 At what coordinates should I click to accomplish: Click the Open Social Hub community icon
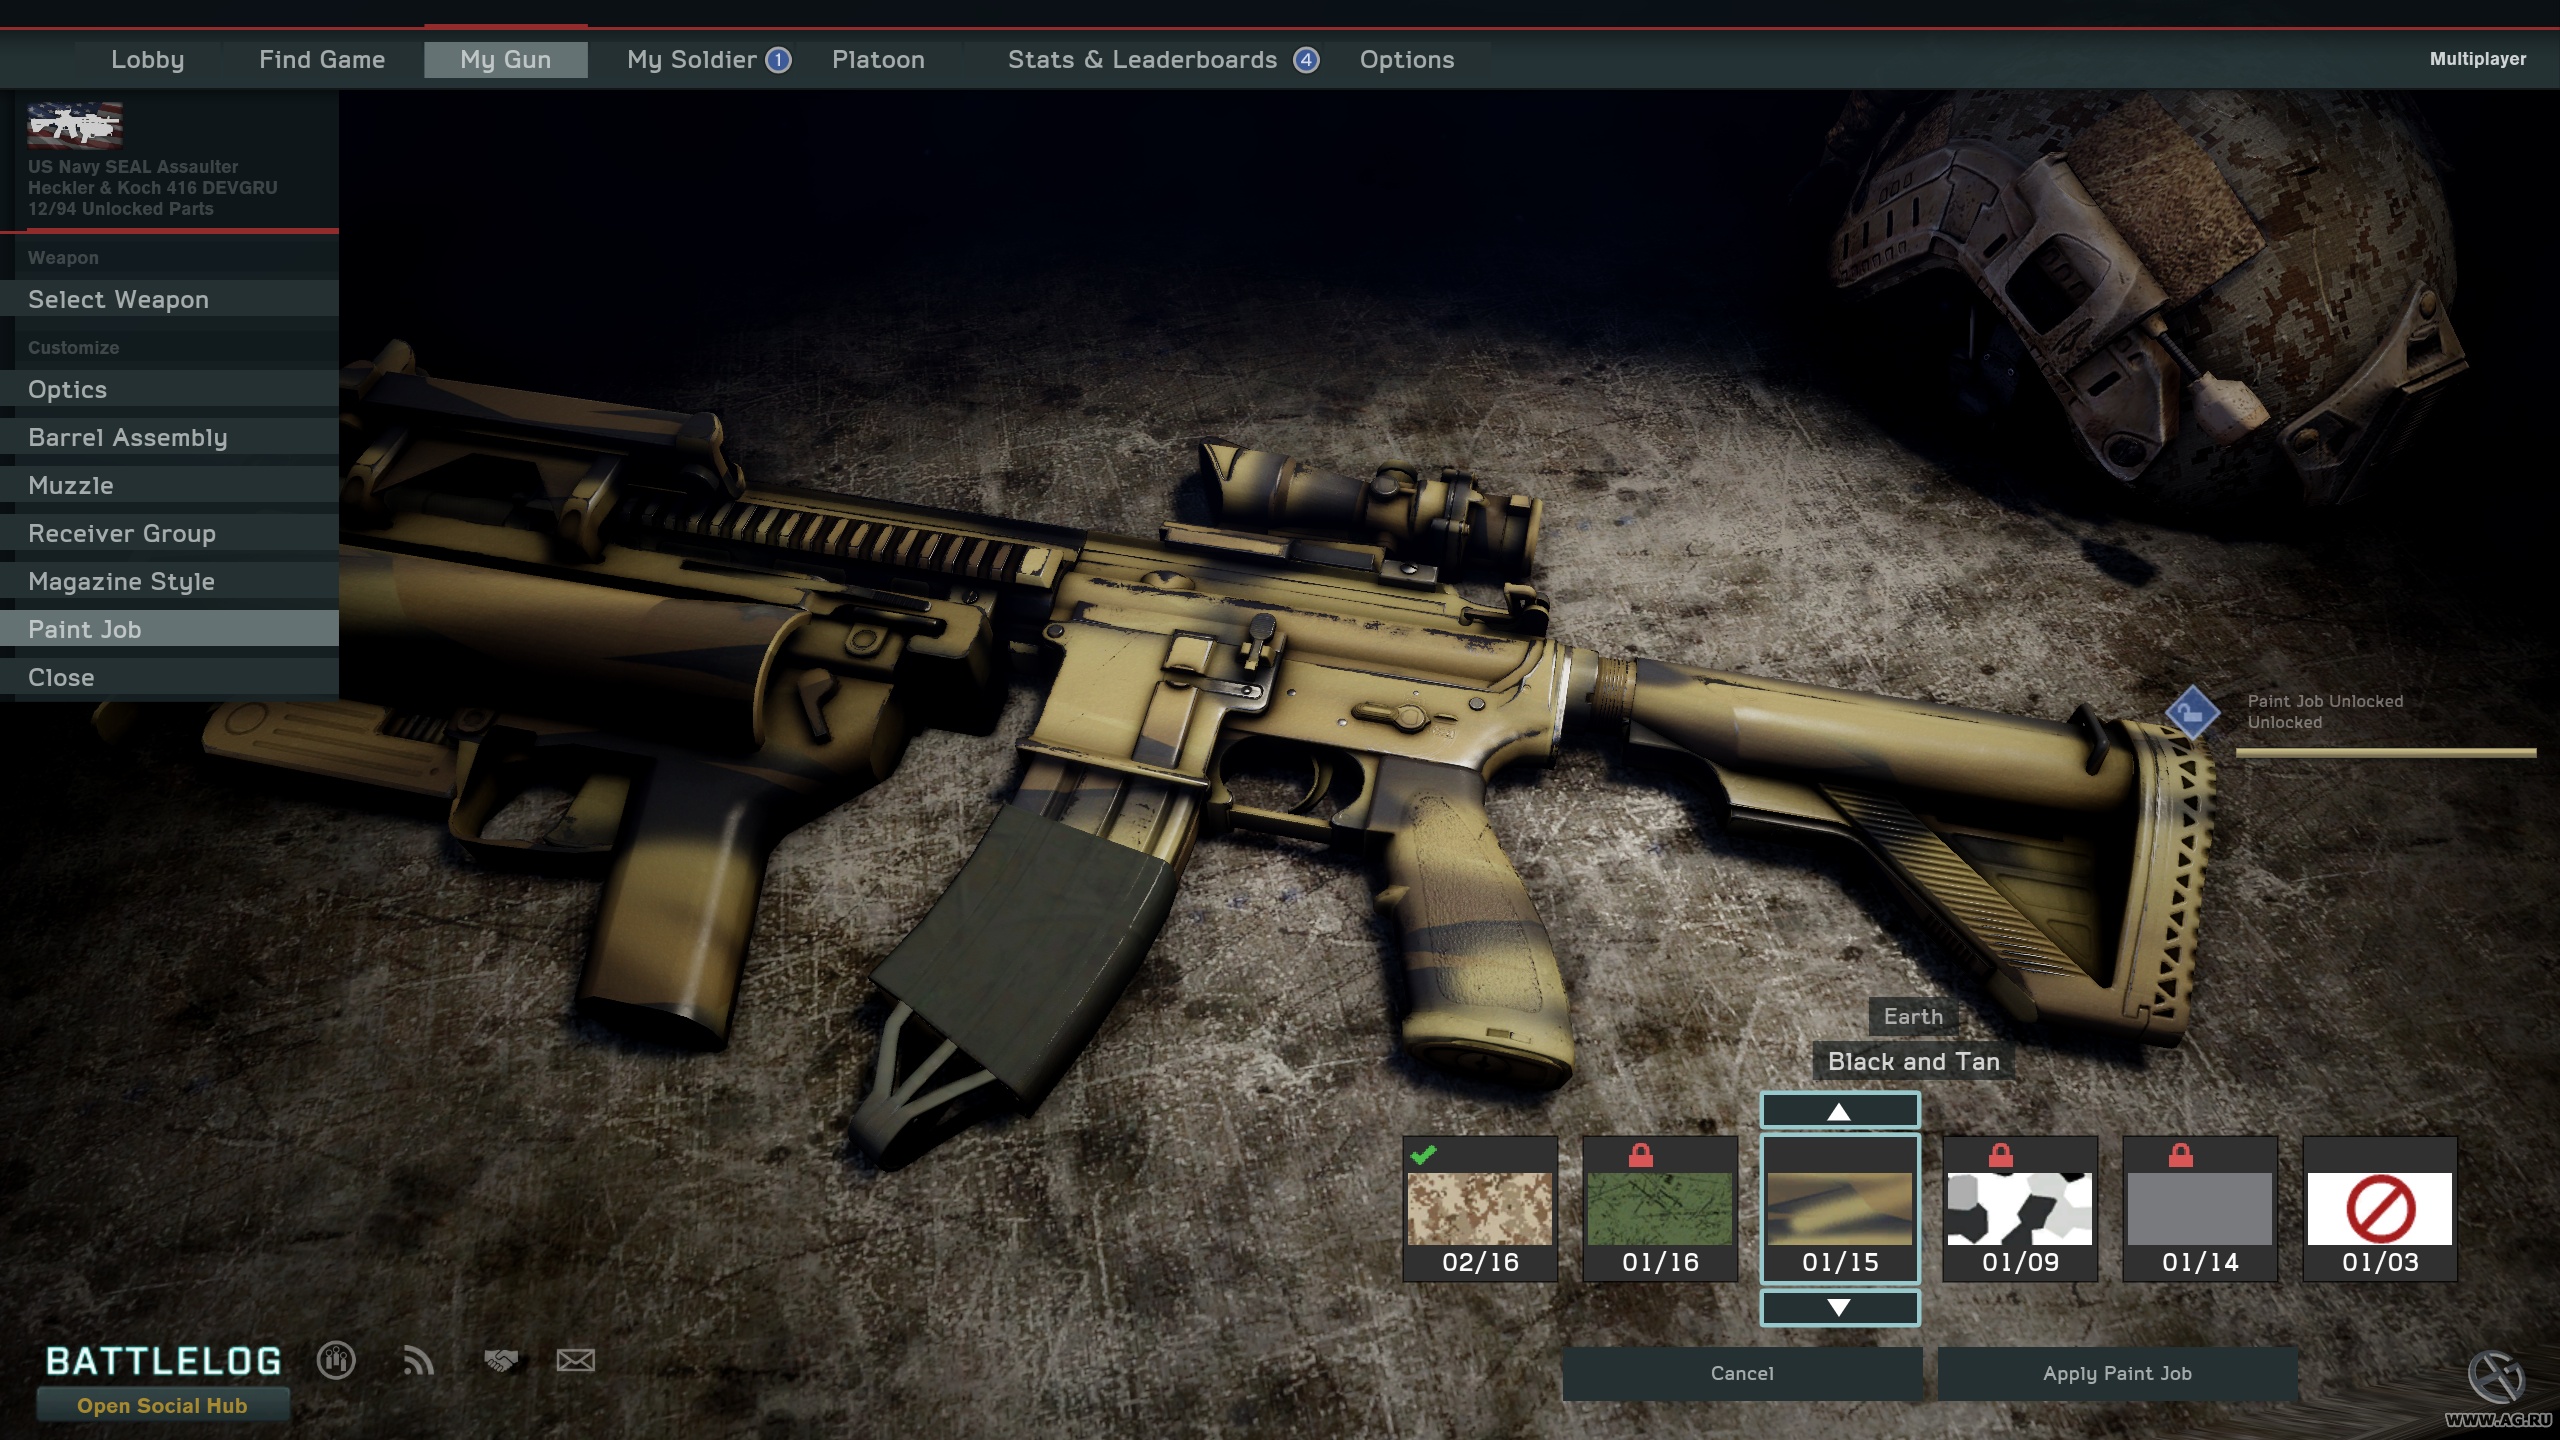(335, 1361)
